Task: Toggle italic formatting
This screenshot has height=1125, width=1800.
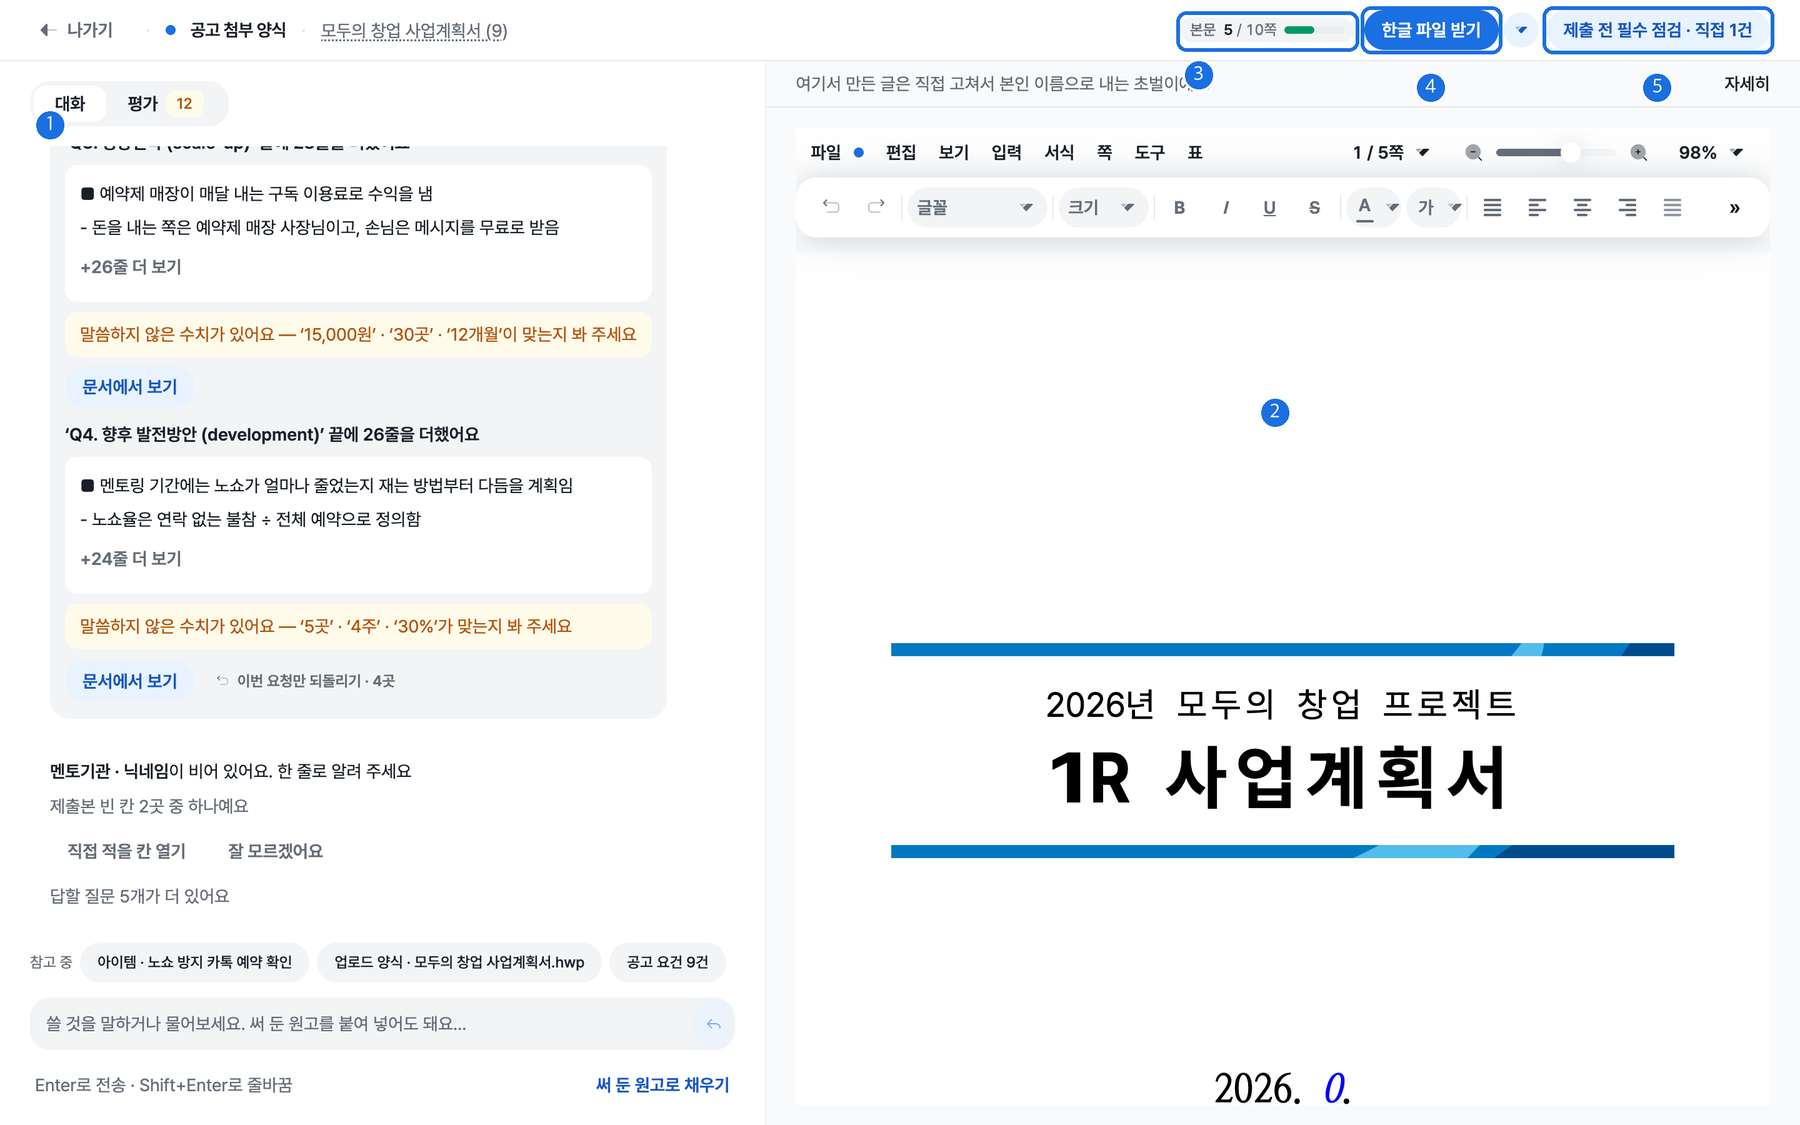Action: point(1225,208)
